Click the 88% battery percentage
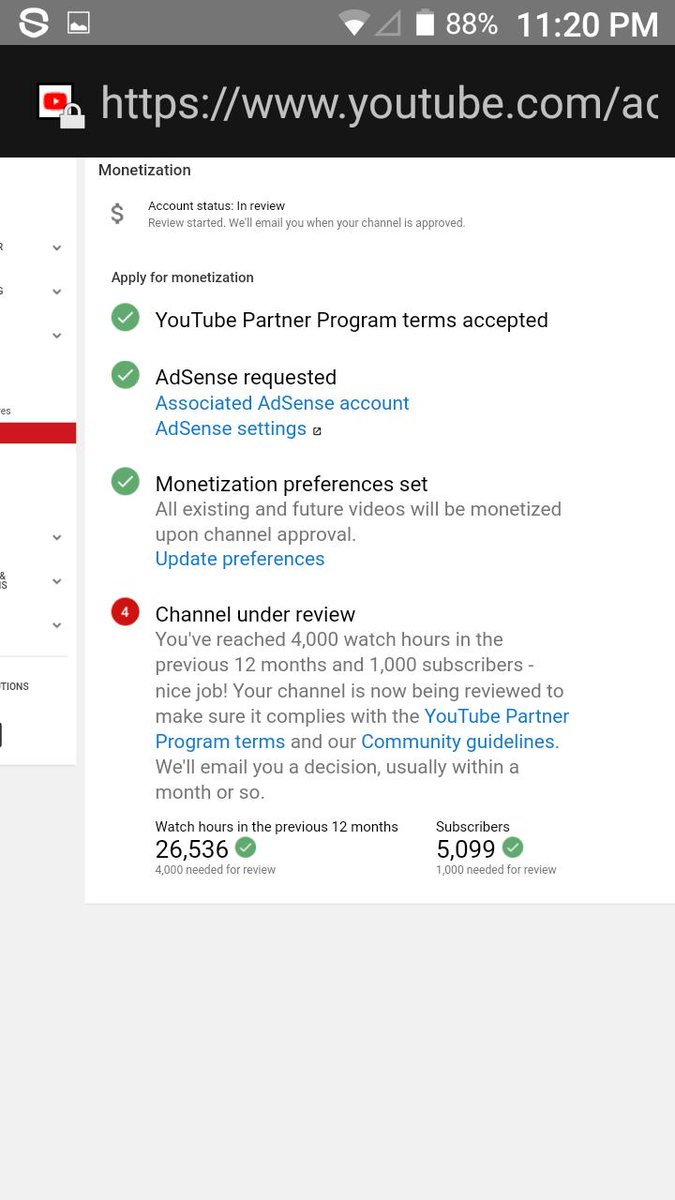 (472, 24)
